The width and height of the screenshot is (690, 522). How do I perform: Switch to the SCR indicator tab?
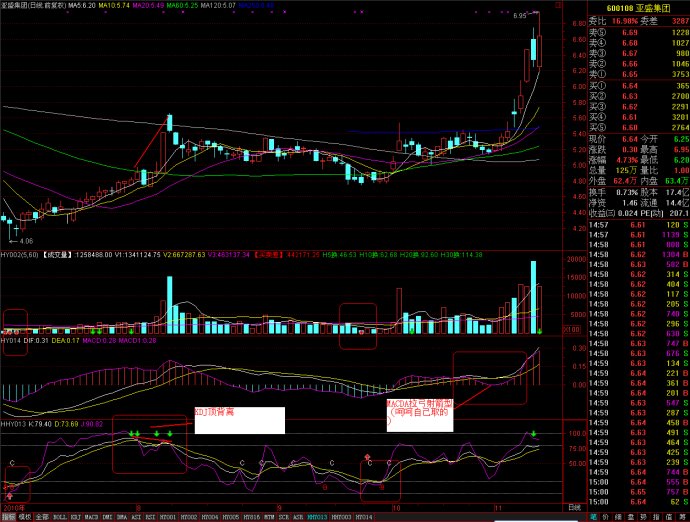tap(283, 517)
